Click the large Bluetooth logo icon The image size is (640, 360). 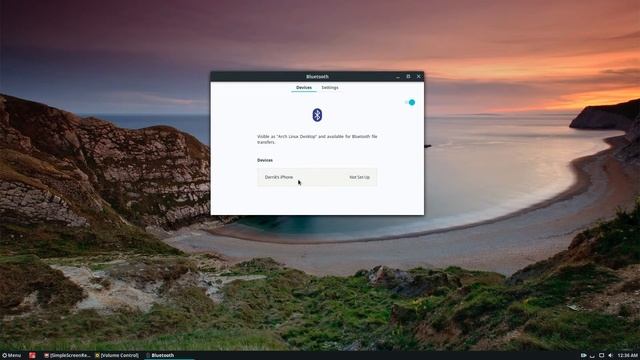click(x=317, y=115)
